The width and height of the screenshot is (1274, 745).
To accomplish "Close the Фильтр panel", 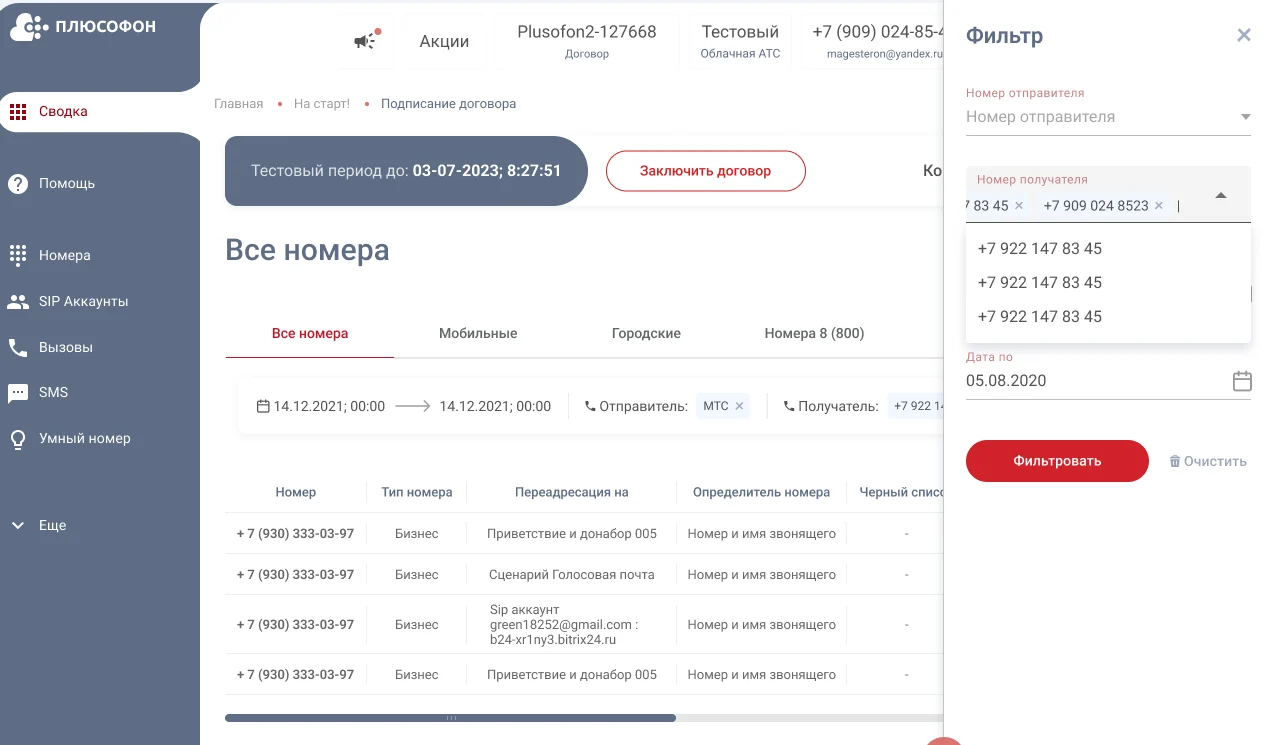I will click(1244, 35).
